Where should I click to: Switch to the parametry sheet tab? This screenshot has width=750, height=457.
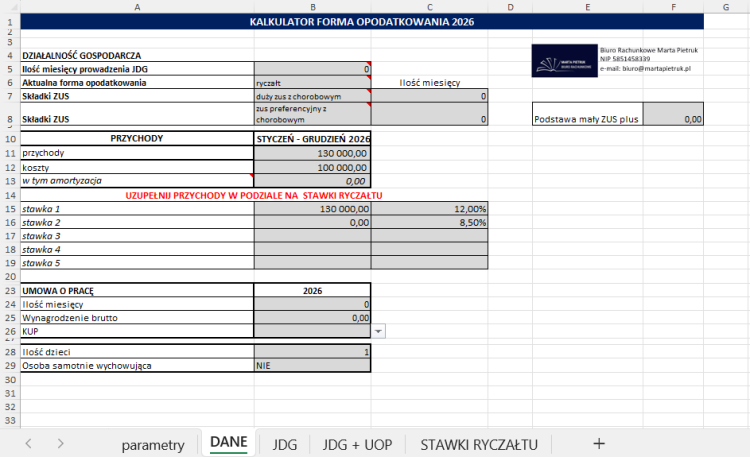(x=153, y=445)
